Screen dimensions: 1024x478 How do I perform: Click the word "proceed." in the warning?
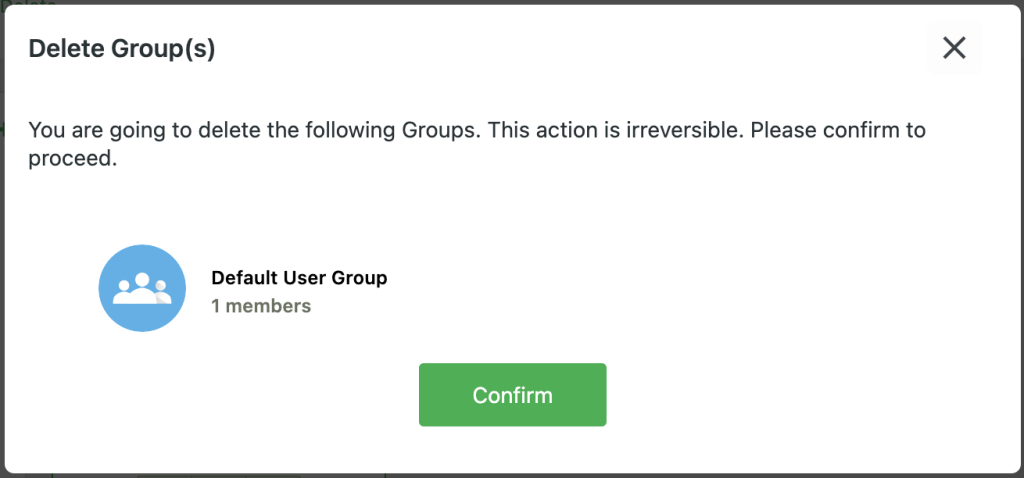(73, 159)
